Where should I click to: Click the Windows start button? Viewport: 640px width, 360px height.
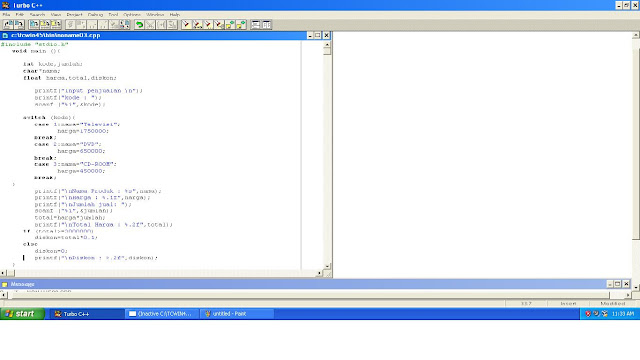(22, 313)
